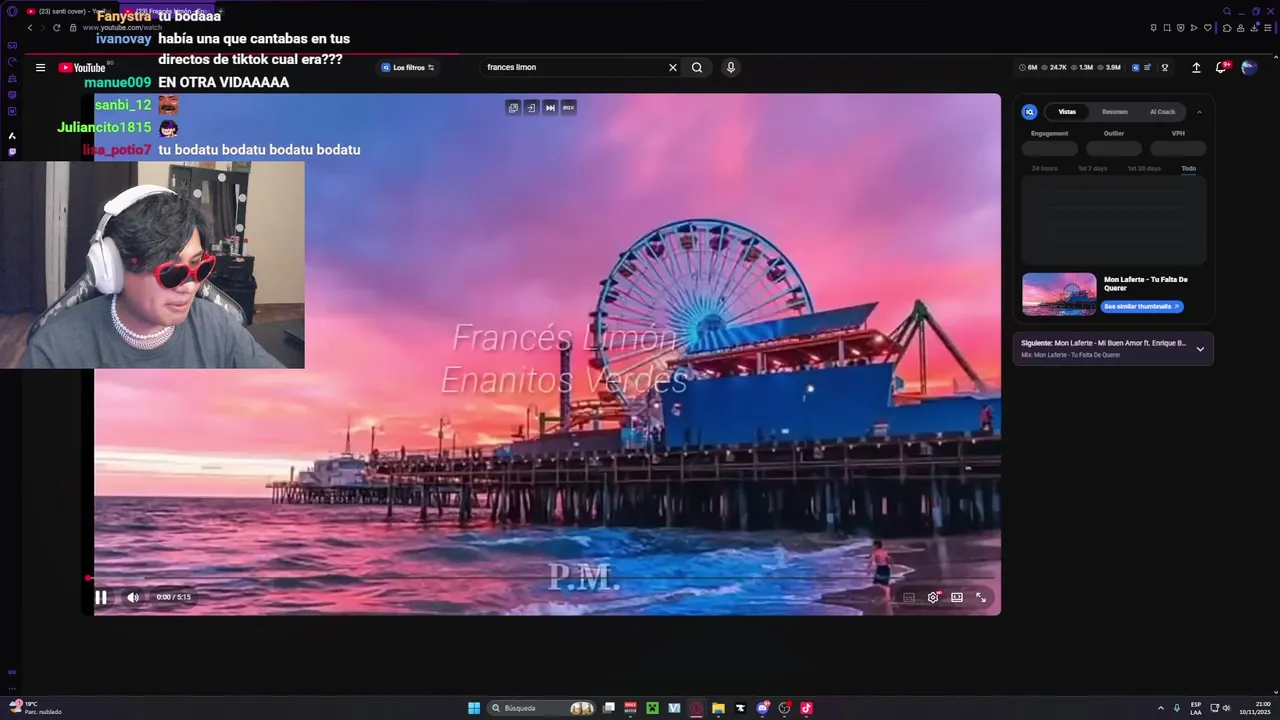Enter fullscreen video mode
1280x720 pixels.
[x=981, y=597]
